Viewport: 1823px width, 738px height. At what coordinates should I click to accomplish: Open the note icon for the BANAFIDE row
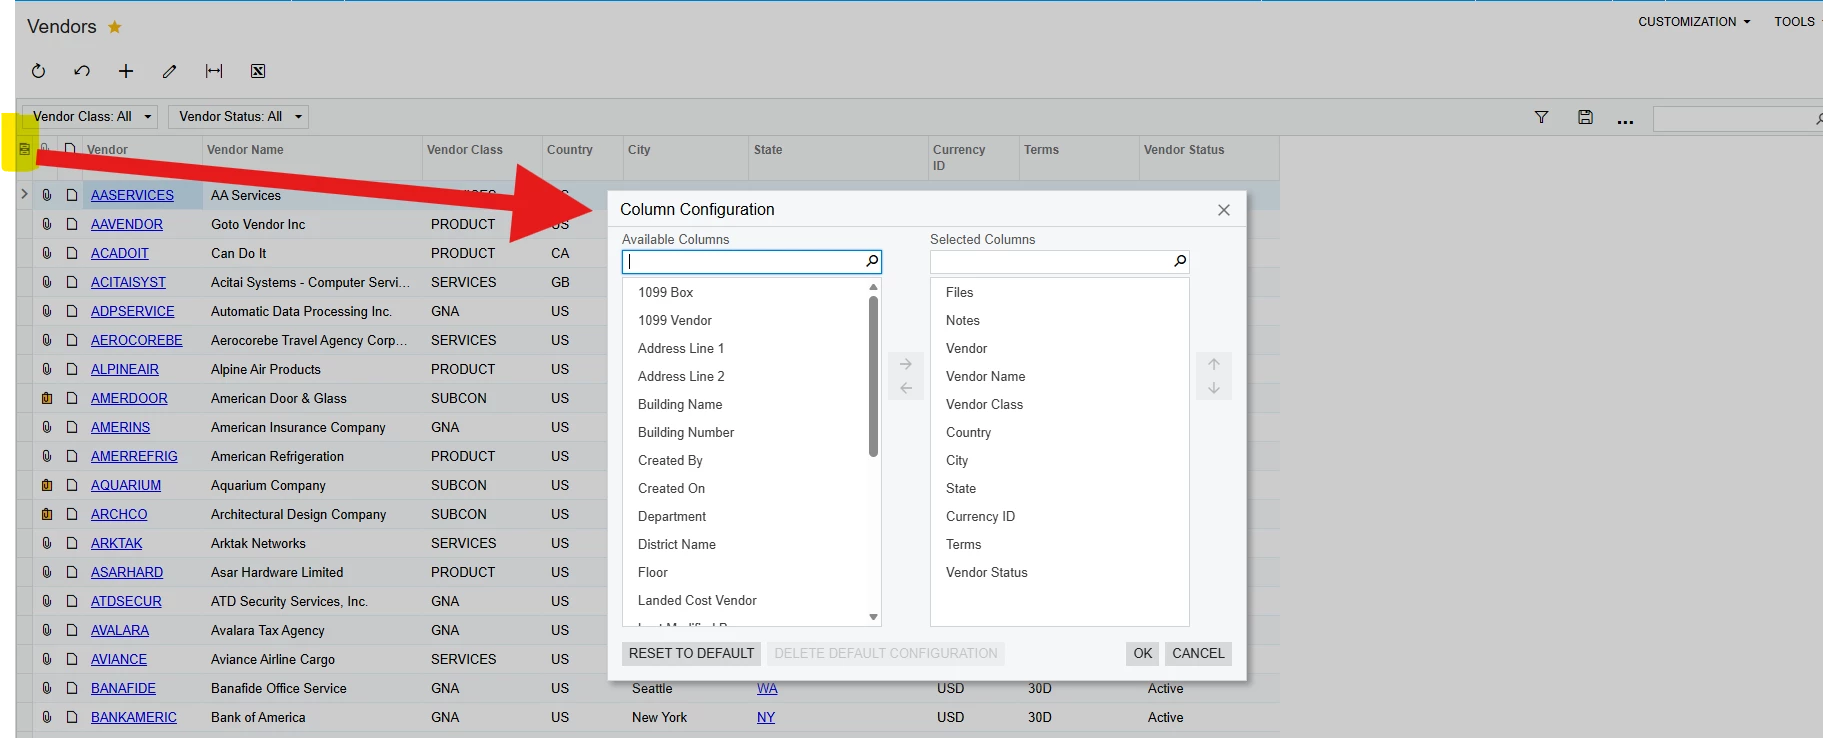point(72,688)
